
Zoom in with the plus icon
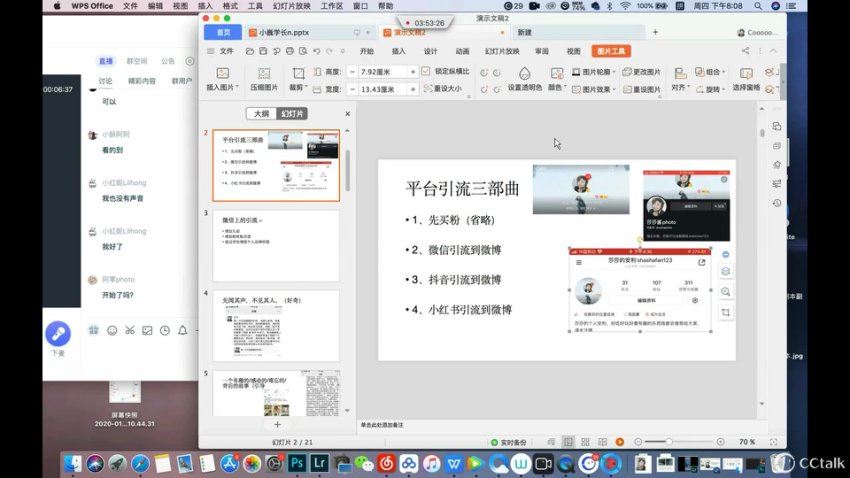click(720, 442)
